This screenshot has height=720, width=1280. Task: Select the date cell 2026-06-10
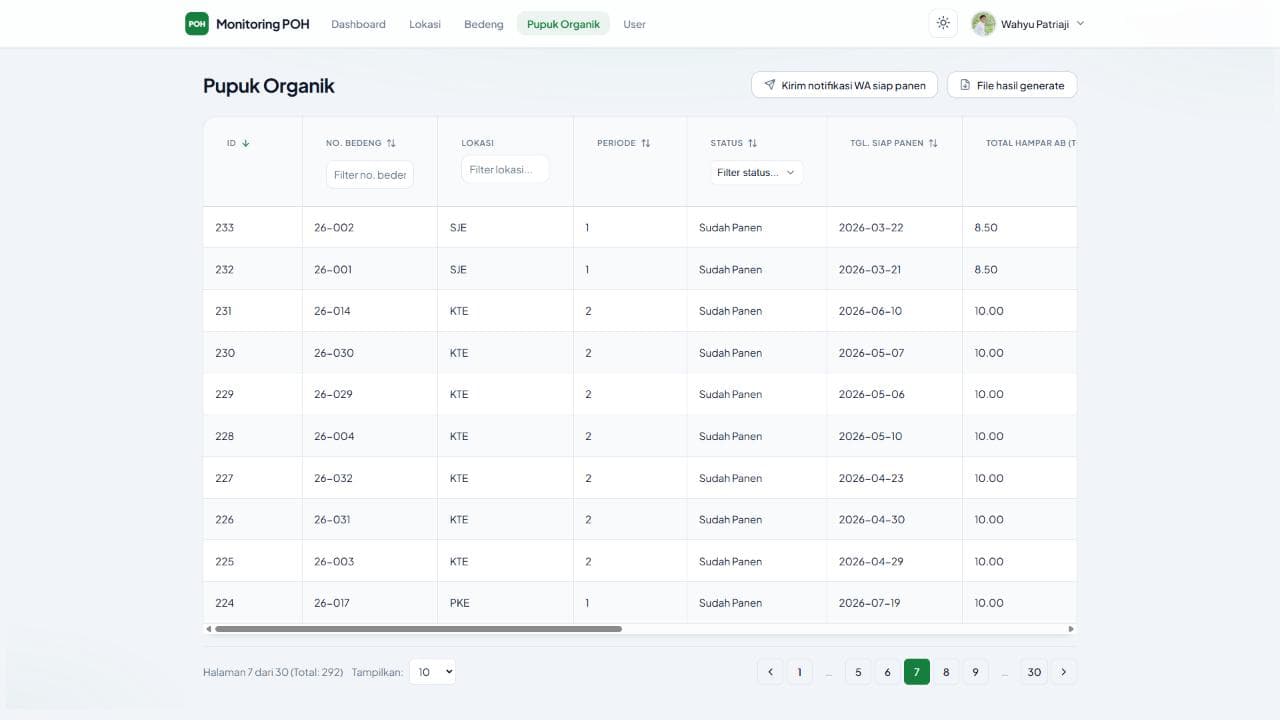870,311
